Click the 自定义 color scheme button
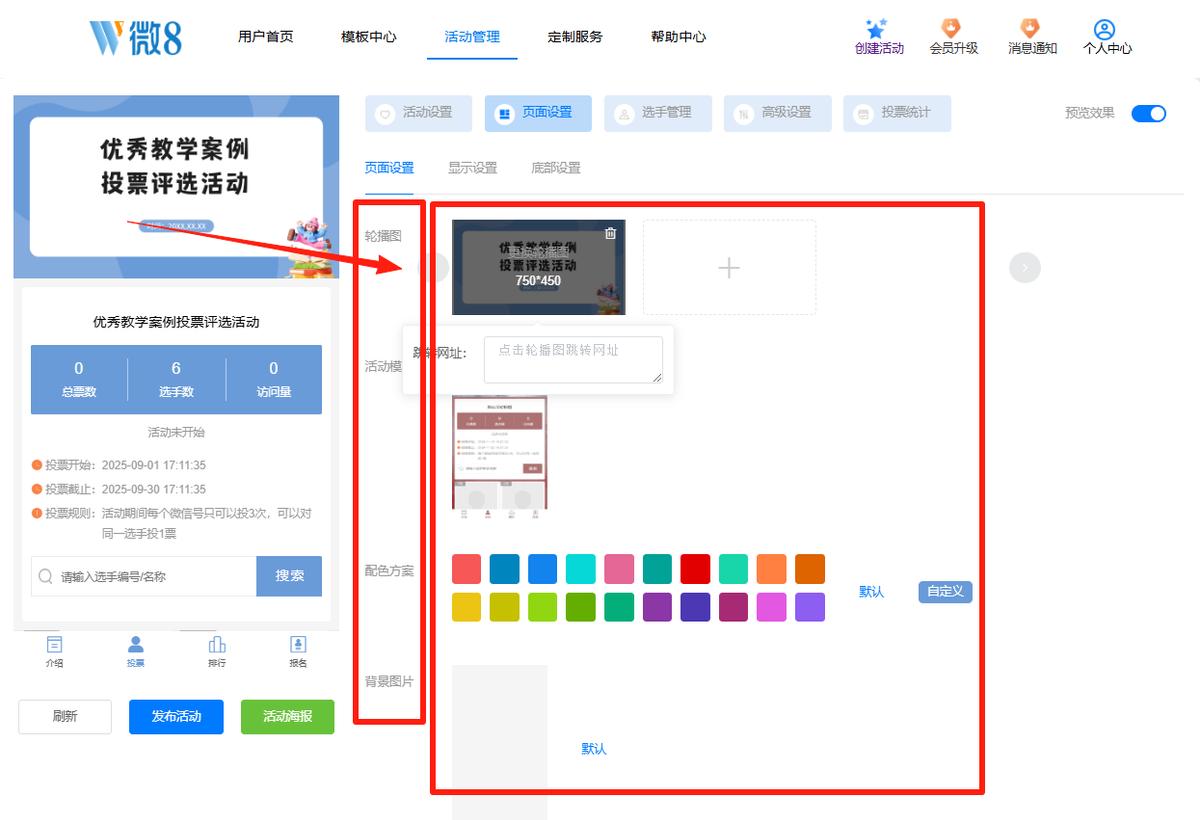 coord(945,592)
